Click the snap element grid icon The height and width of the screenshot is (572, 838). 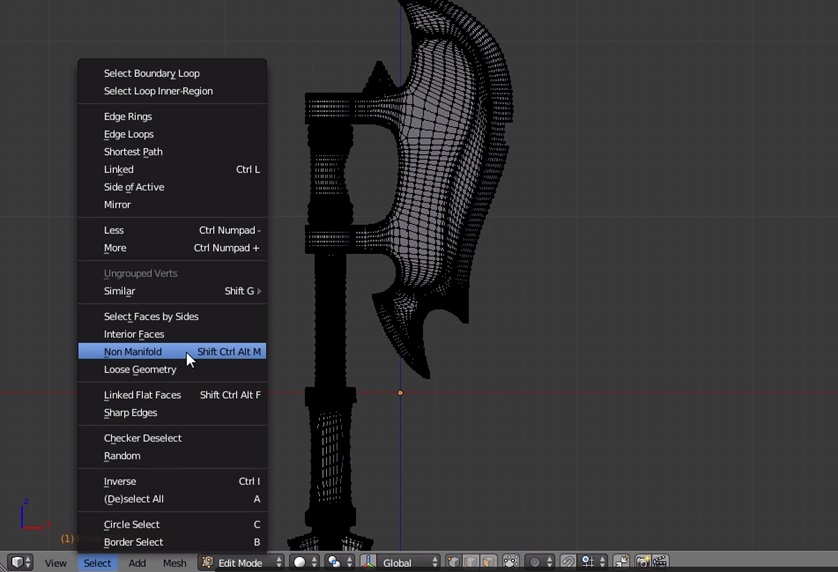(588, 562)
